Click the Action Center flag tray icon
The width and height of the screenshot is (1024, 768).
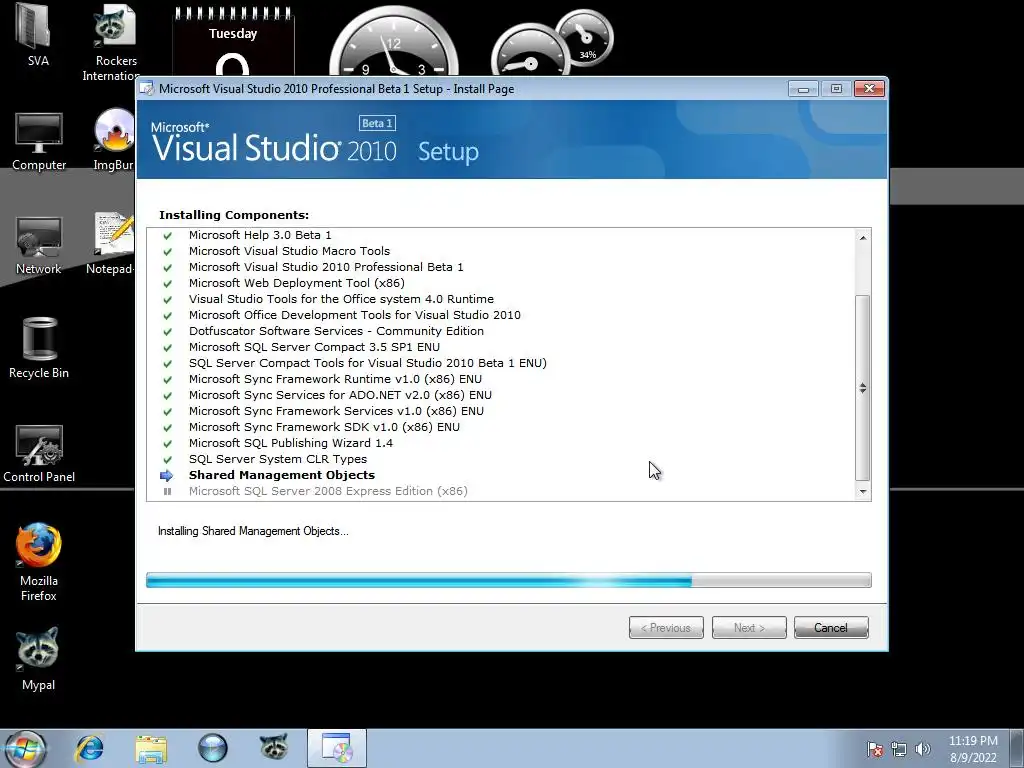(x=875, y=749)
